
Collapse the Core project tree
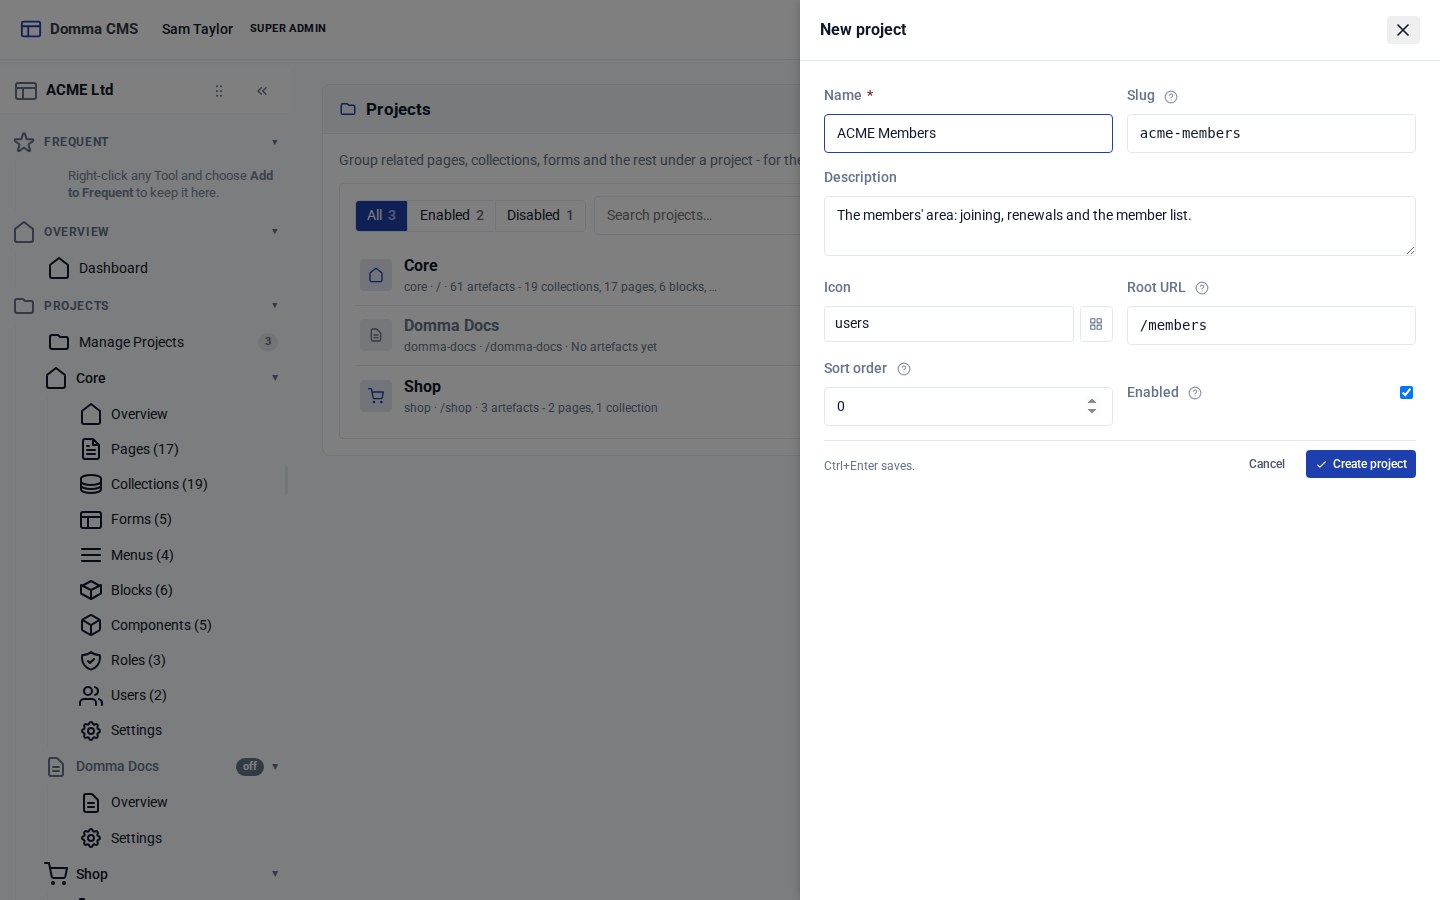275,378
